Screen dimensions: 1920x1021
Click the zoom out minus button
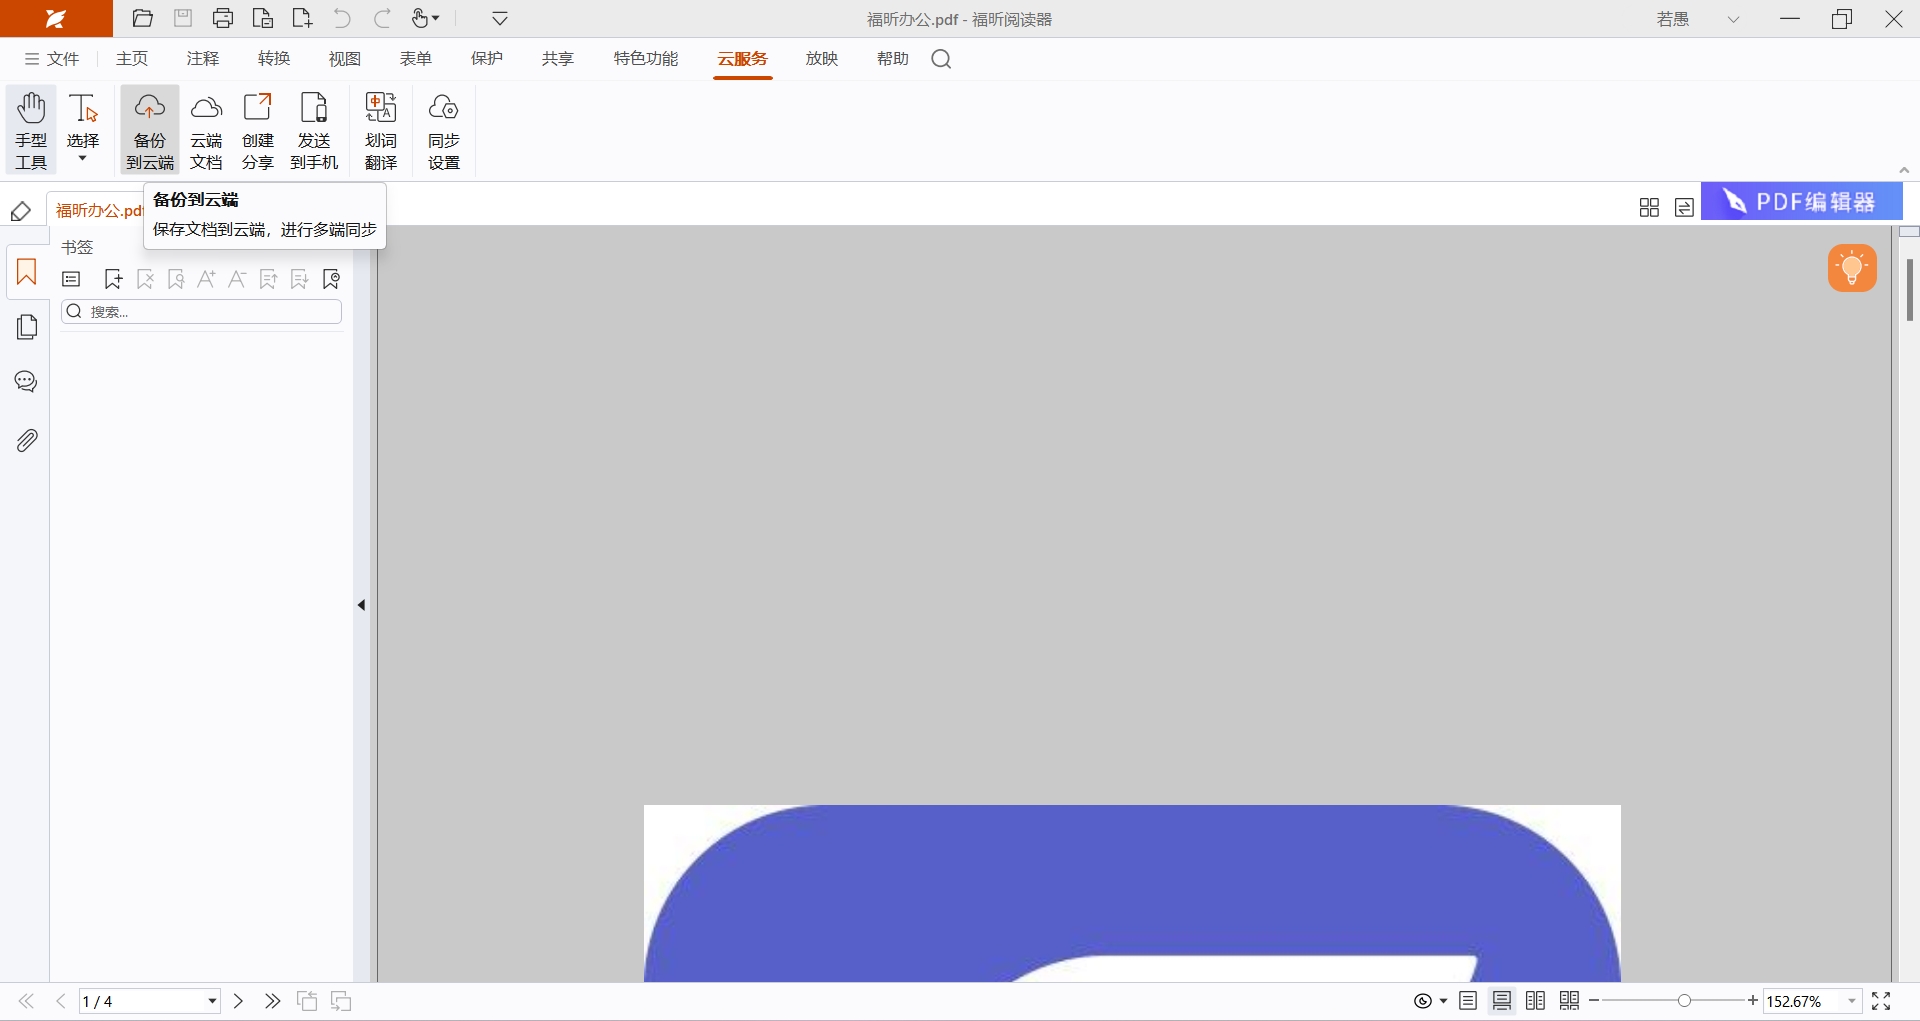1594,1001
